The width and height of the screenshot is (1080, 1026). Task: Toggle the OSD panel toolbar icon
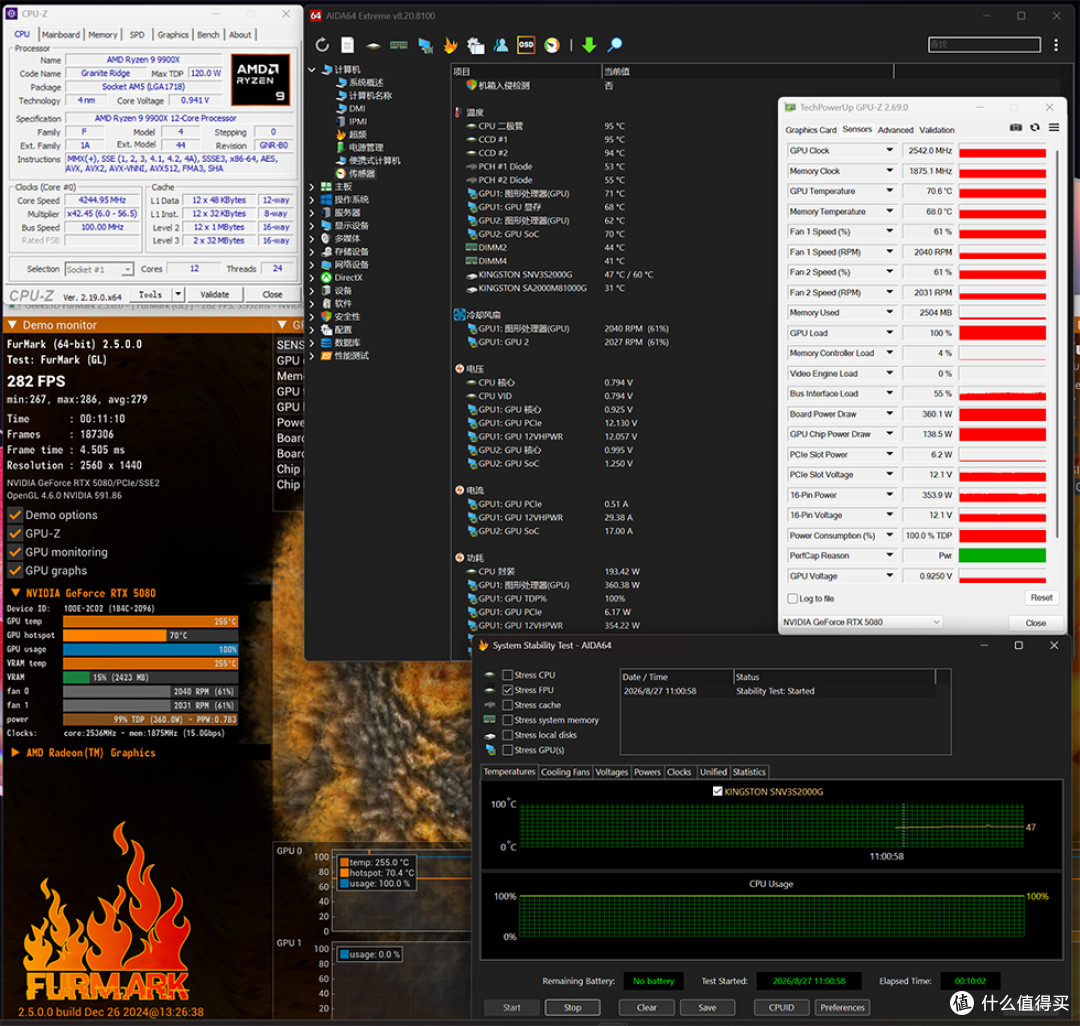(x=526, y=45)
